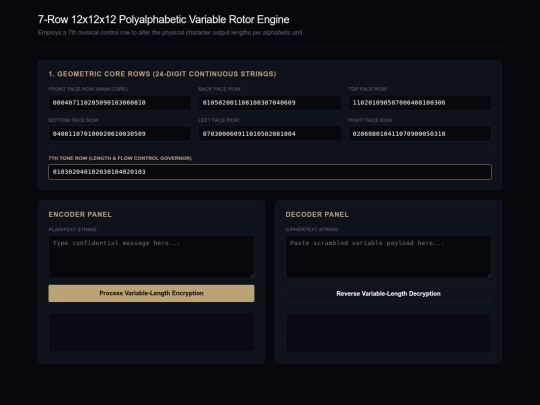Click the Left Face Row input field
Viewport: 540px width, 405px height.
pos(270,134)
